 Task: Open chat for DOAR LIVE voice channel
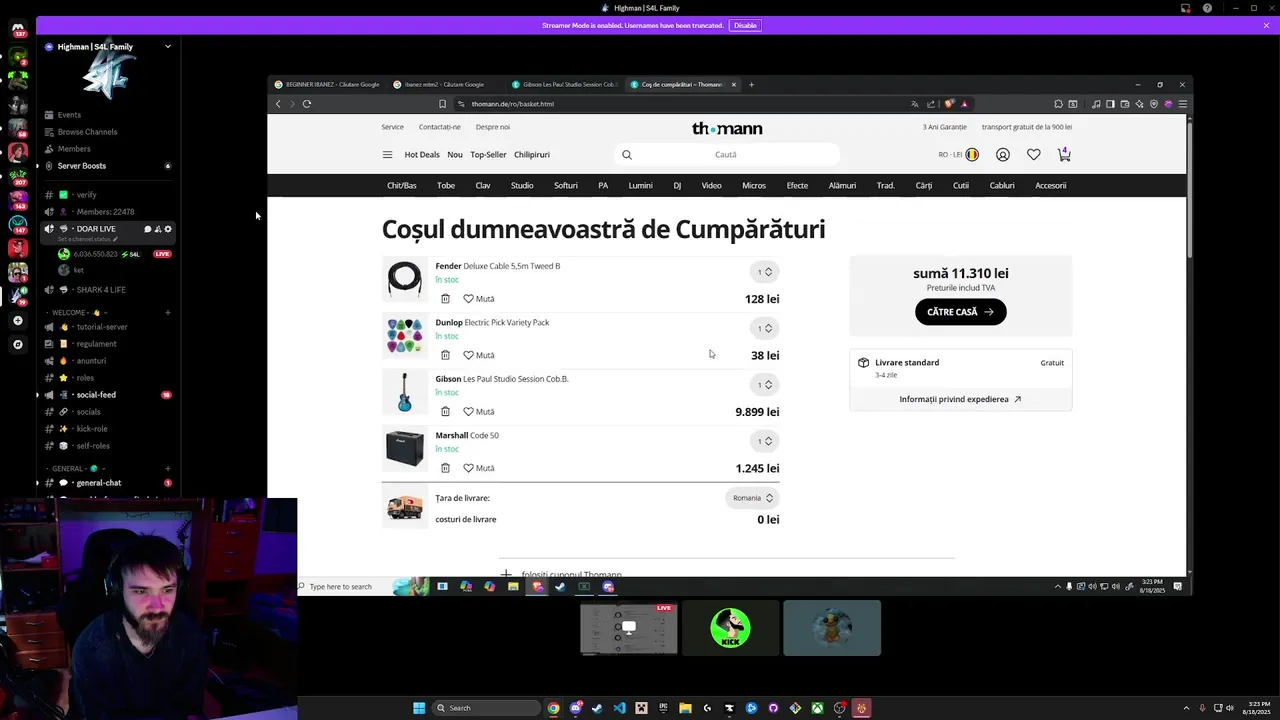(x=147, y=229)
